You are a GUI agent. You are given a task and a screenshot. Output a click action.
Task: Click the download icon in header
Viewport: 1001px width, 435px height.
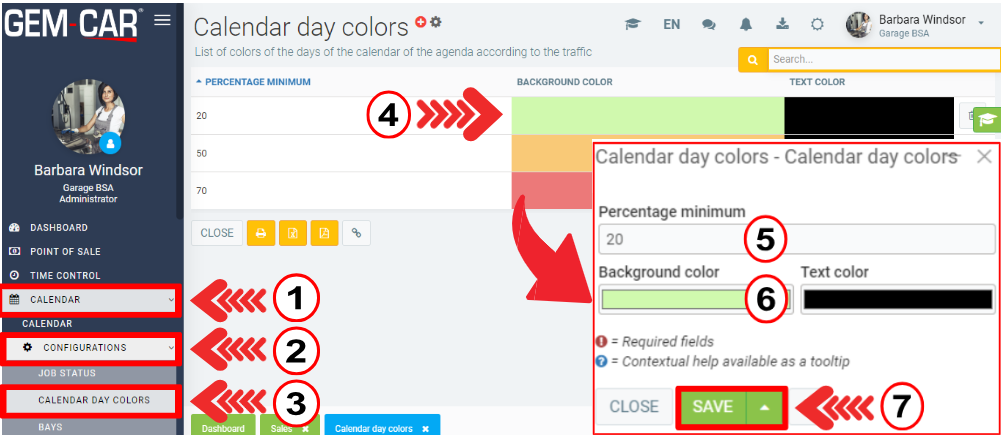click(782, 25)
